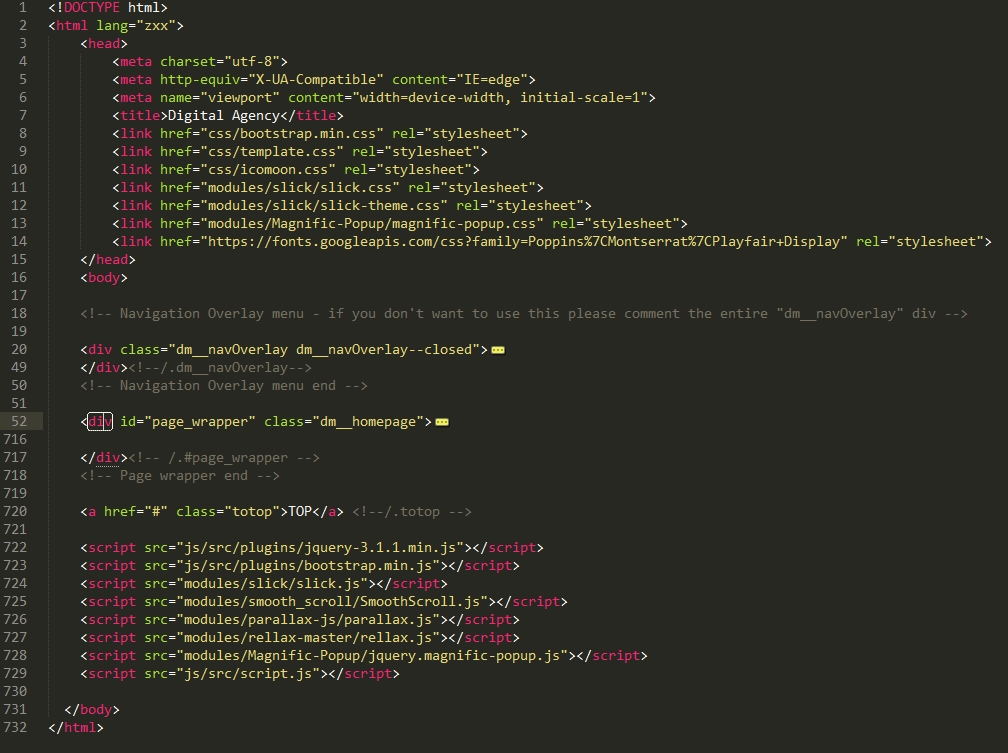
Task: Click the charset="utf-8" meta line
Action: coord(200,62)
